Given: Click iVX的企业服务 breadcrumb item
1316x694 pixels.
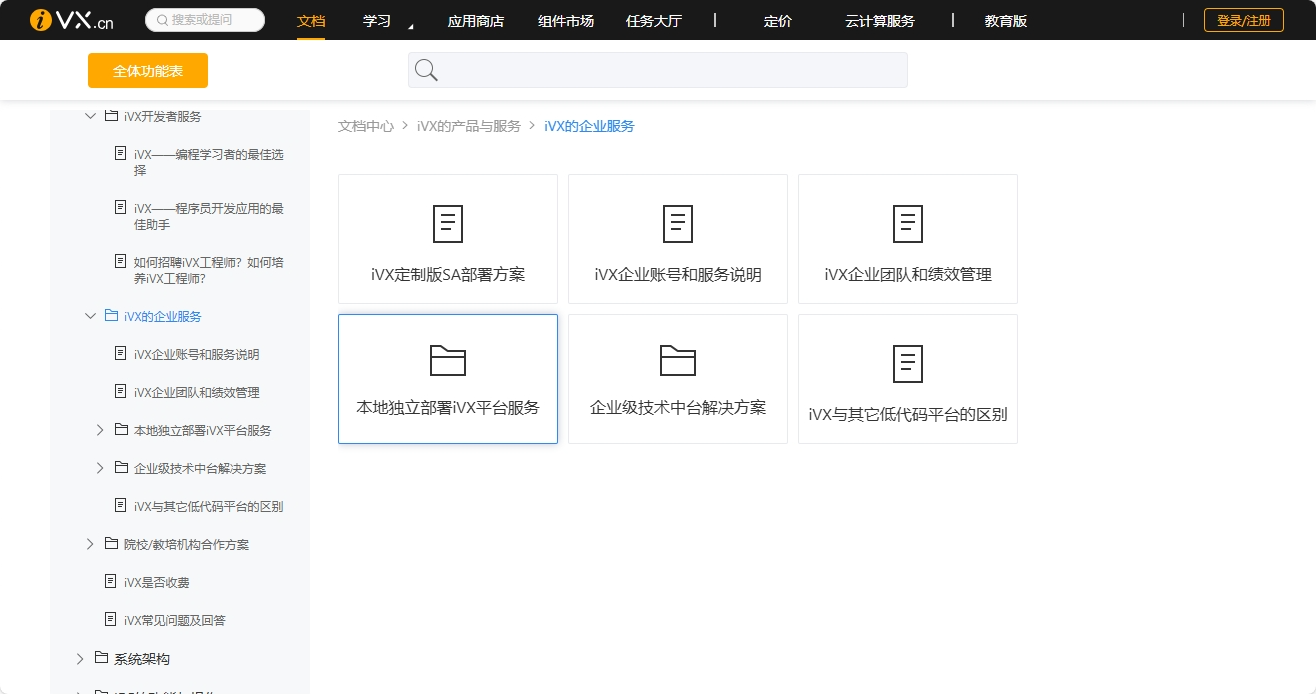Looking at the screenshot, I should coord(589,126).
